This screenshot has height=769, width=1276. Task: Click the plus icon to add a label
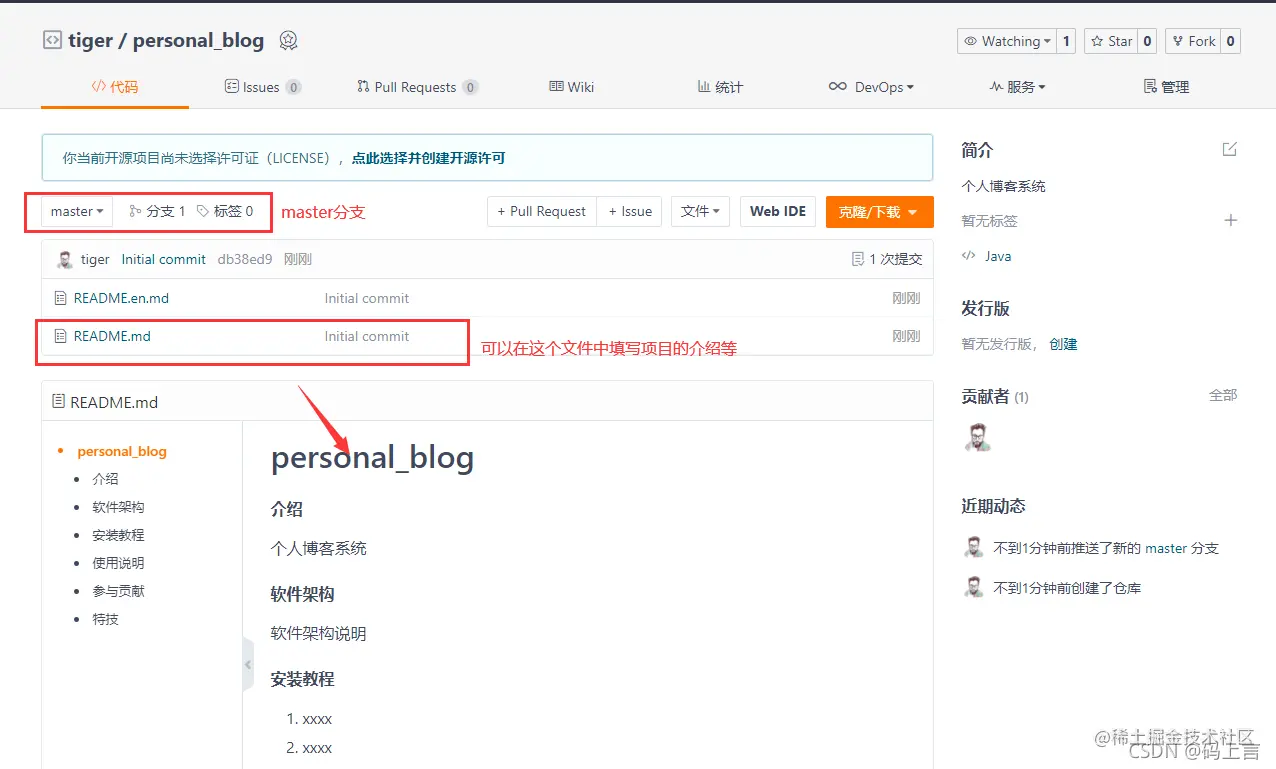(1231, 220)
